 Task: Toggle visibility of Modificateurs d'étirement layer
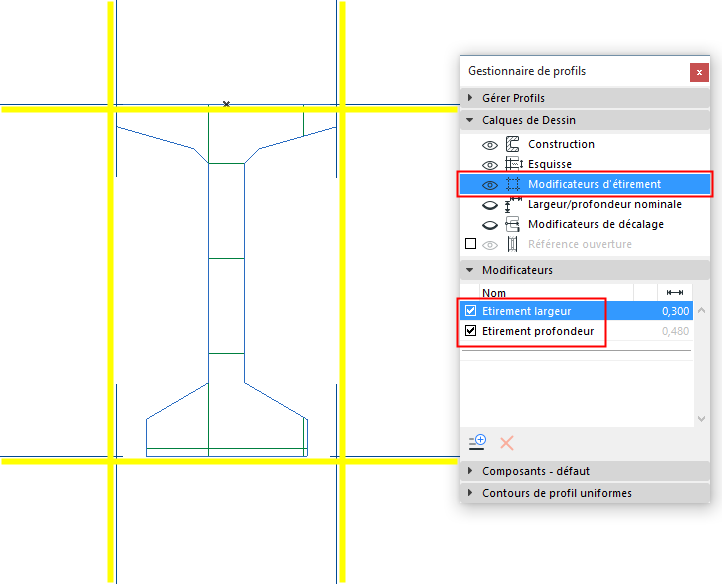[x=489, y=185]
